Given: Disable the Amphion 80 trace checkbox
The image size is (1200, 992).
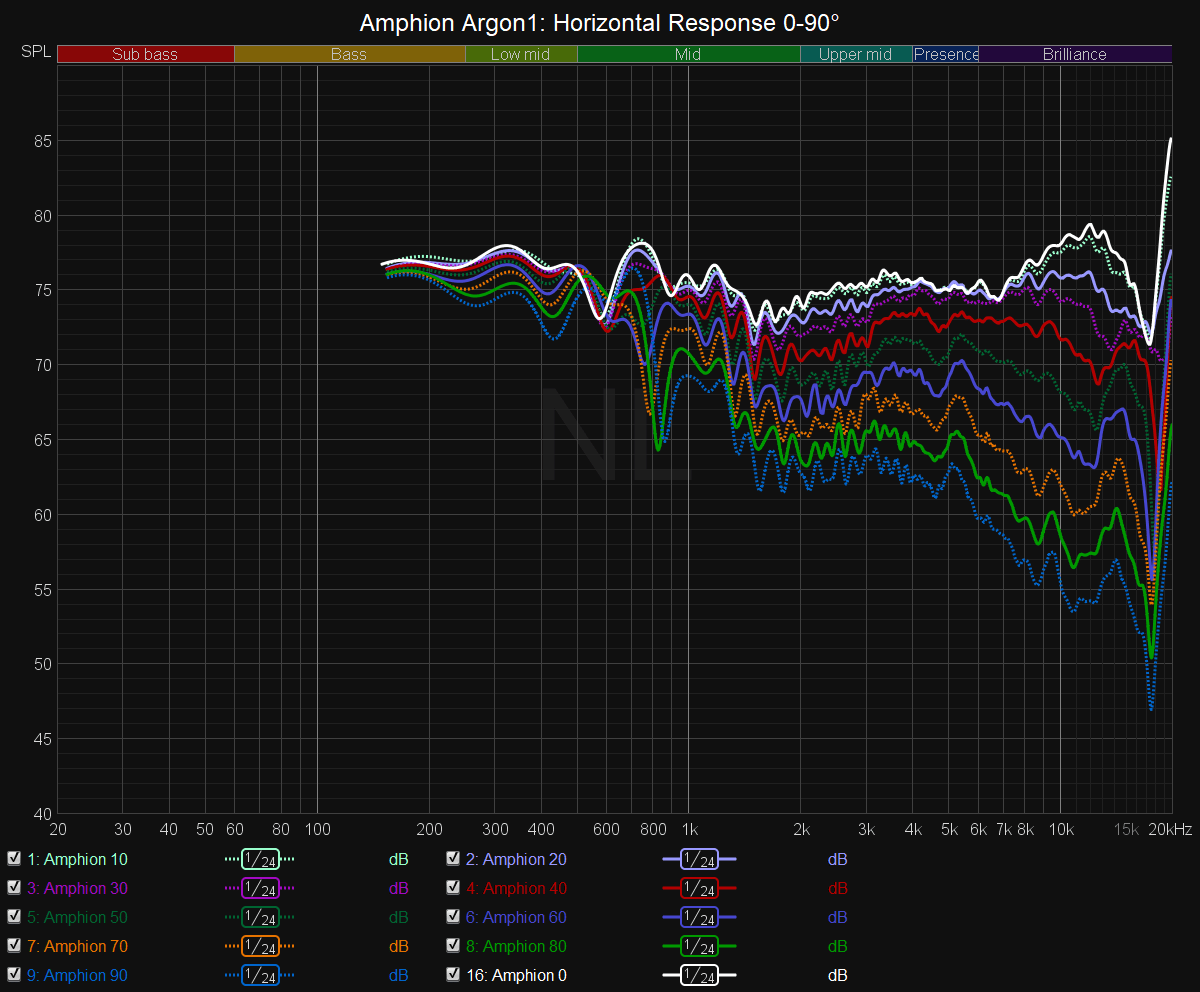Looking at the screenshot, I should (453, 946).
